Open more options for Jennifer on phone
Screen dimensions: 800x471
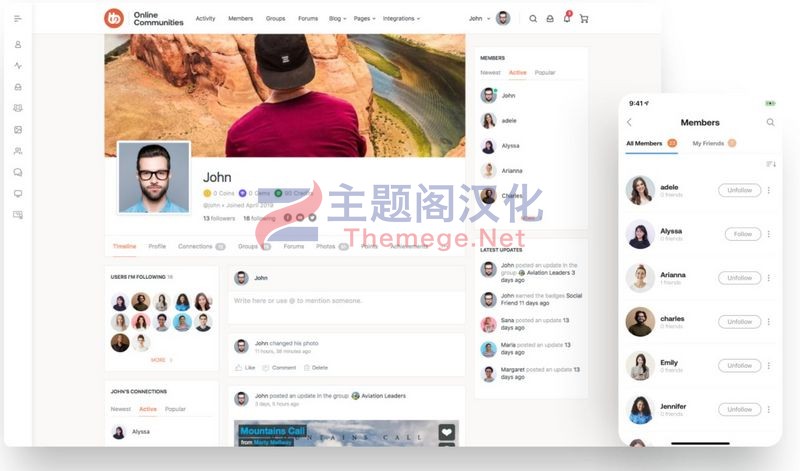tap(768, 410)
